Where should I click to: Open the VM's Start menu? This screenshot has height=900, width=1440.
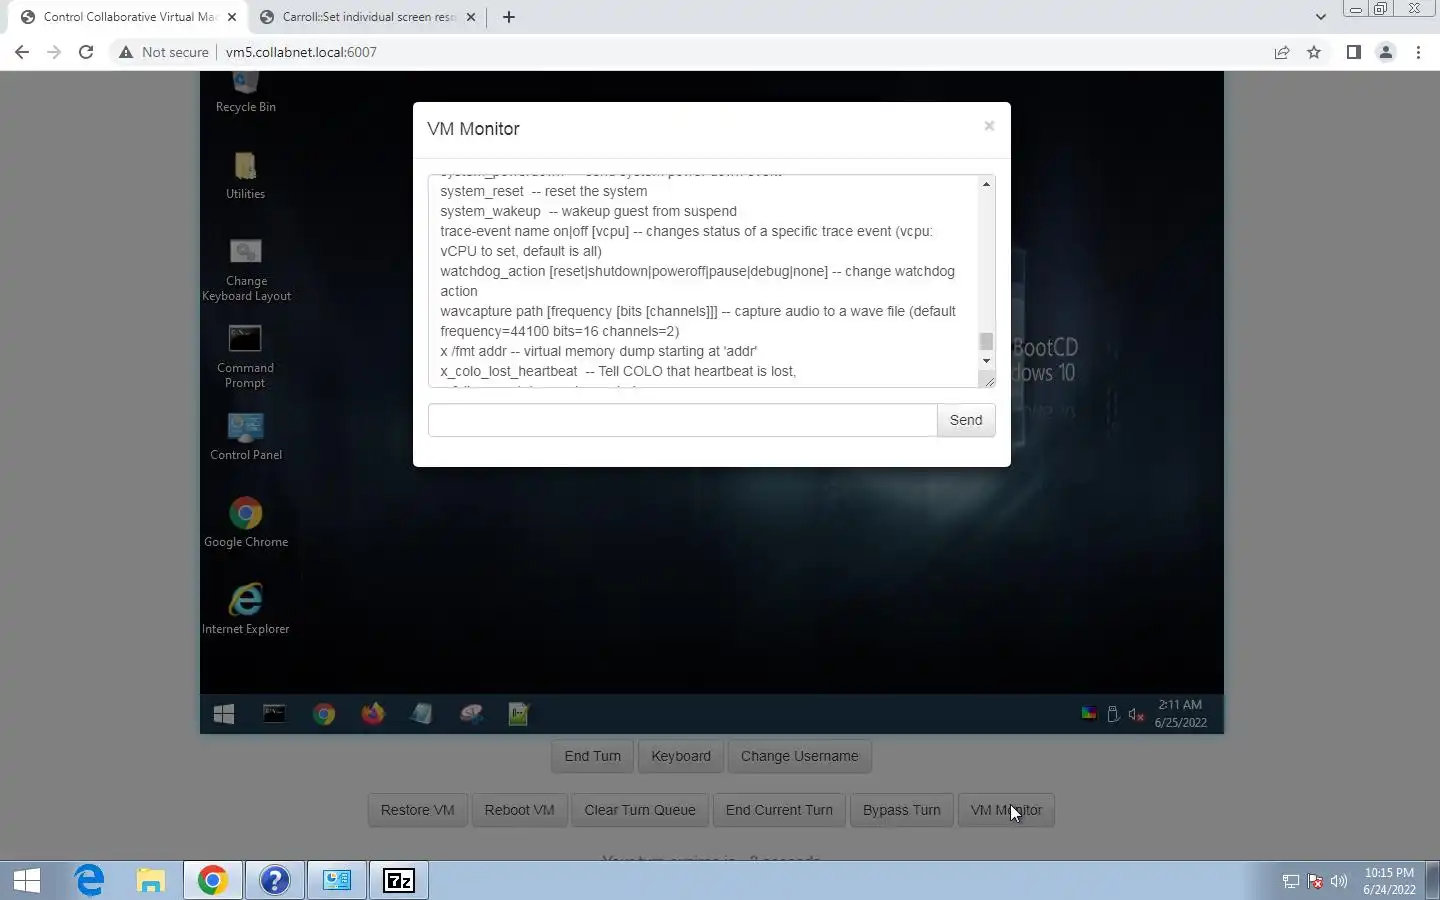click(224, 714)
